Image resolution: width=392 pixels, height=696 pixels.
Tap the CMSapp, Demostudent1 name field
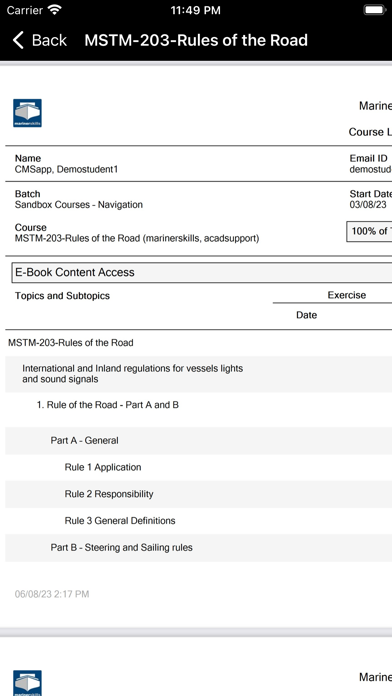[67, 170]
